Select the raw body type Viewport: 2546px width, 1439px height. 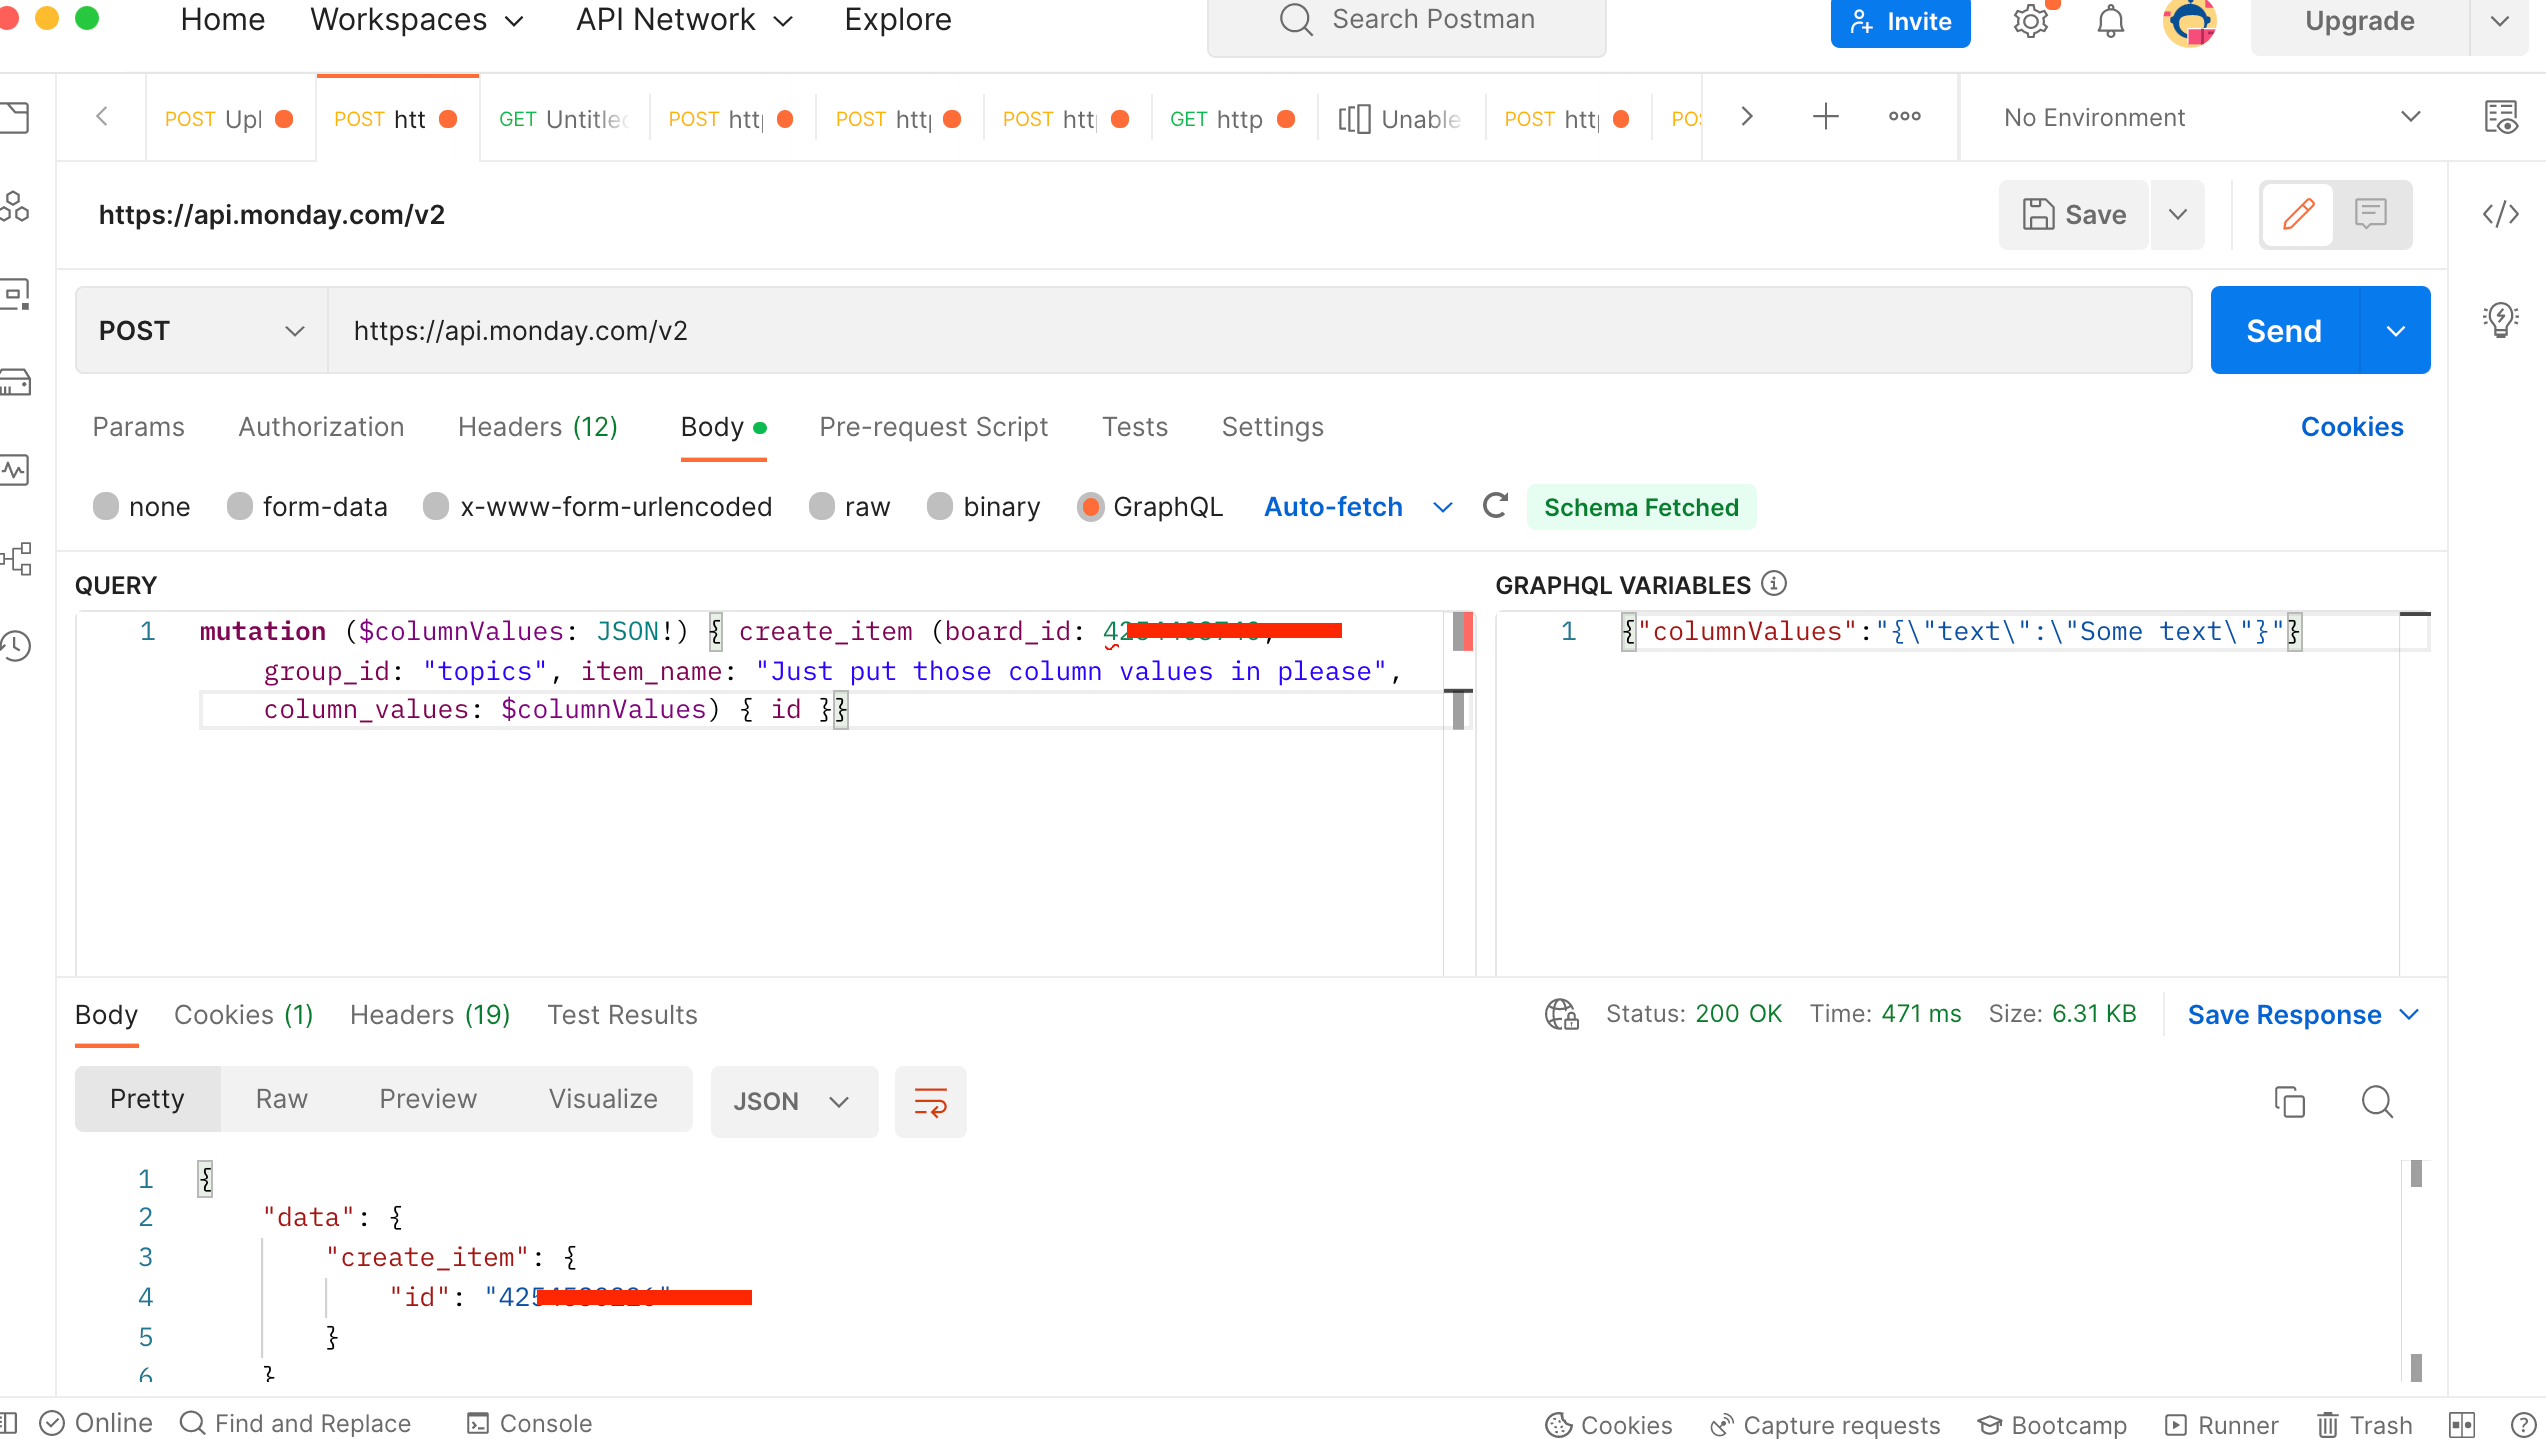822,506
